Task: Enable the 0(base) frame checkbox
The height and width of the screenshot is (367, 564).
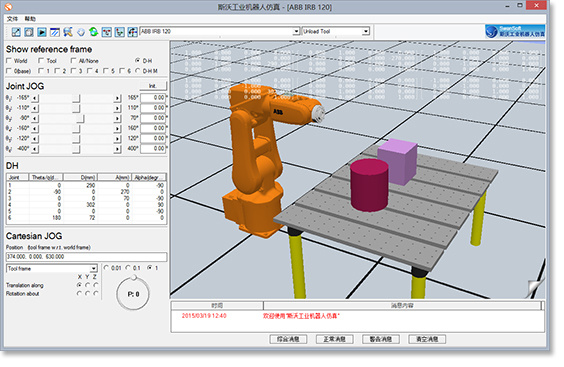Action: pyautogui.click(x=9, y=71)
